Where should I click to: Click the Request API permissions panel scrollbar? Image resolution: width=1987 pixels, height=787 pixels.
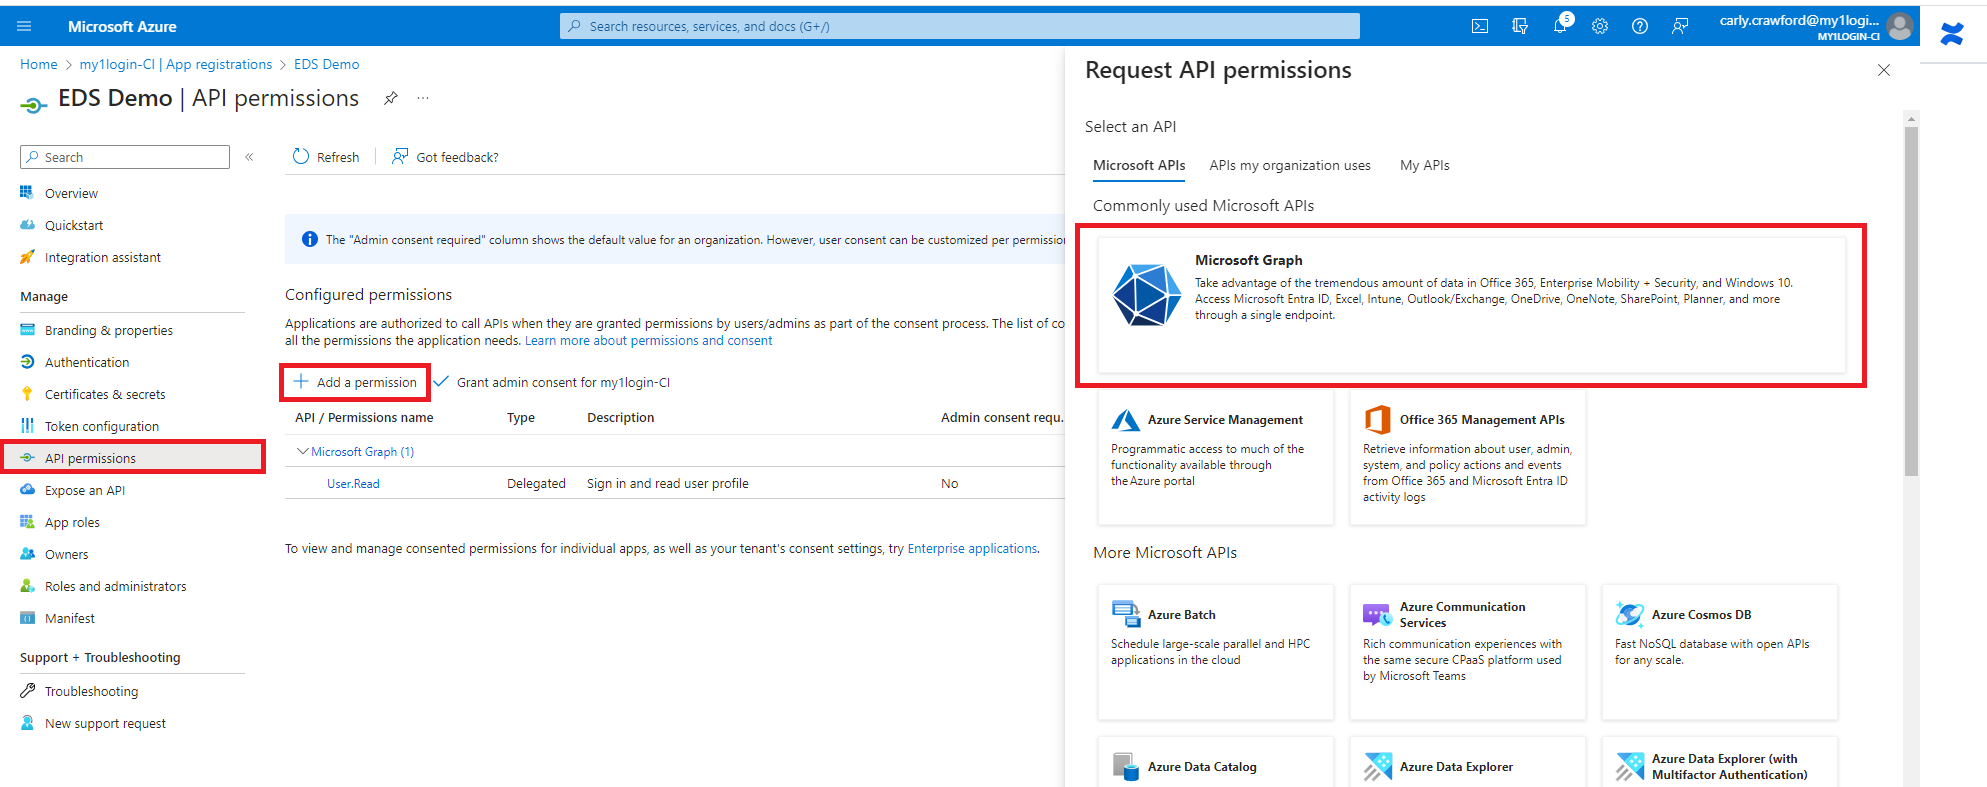(1911, 300)
